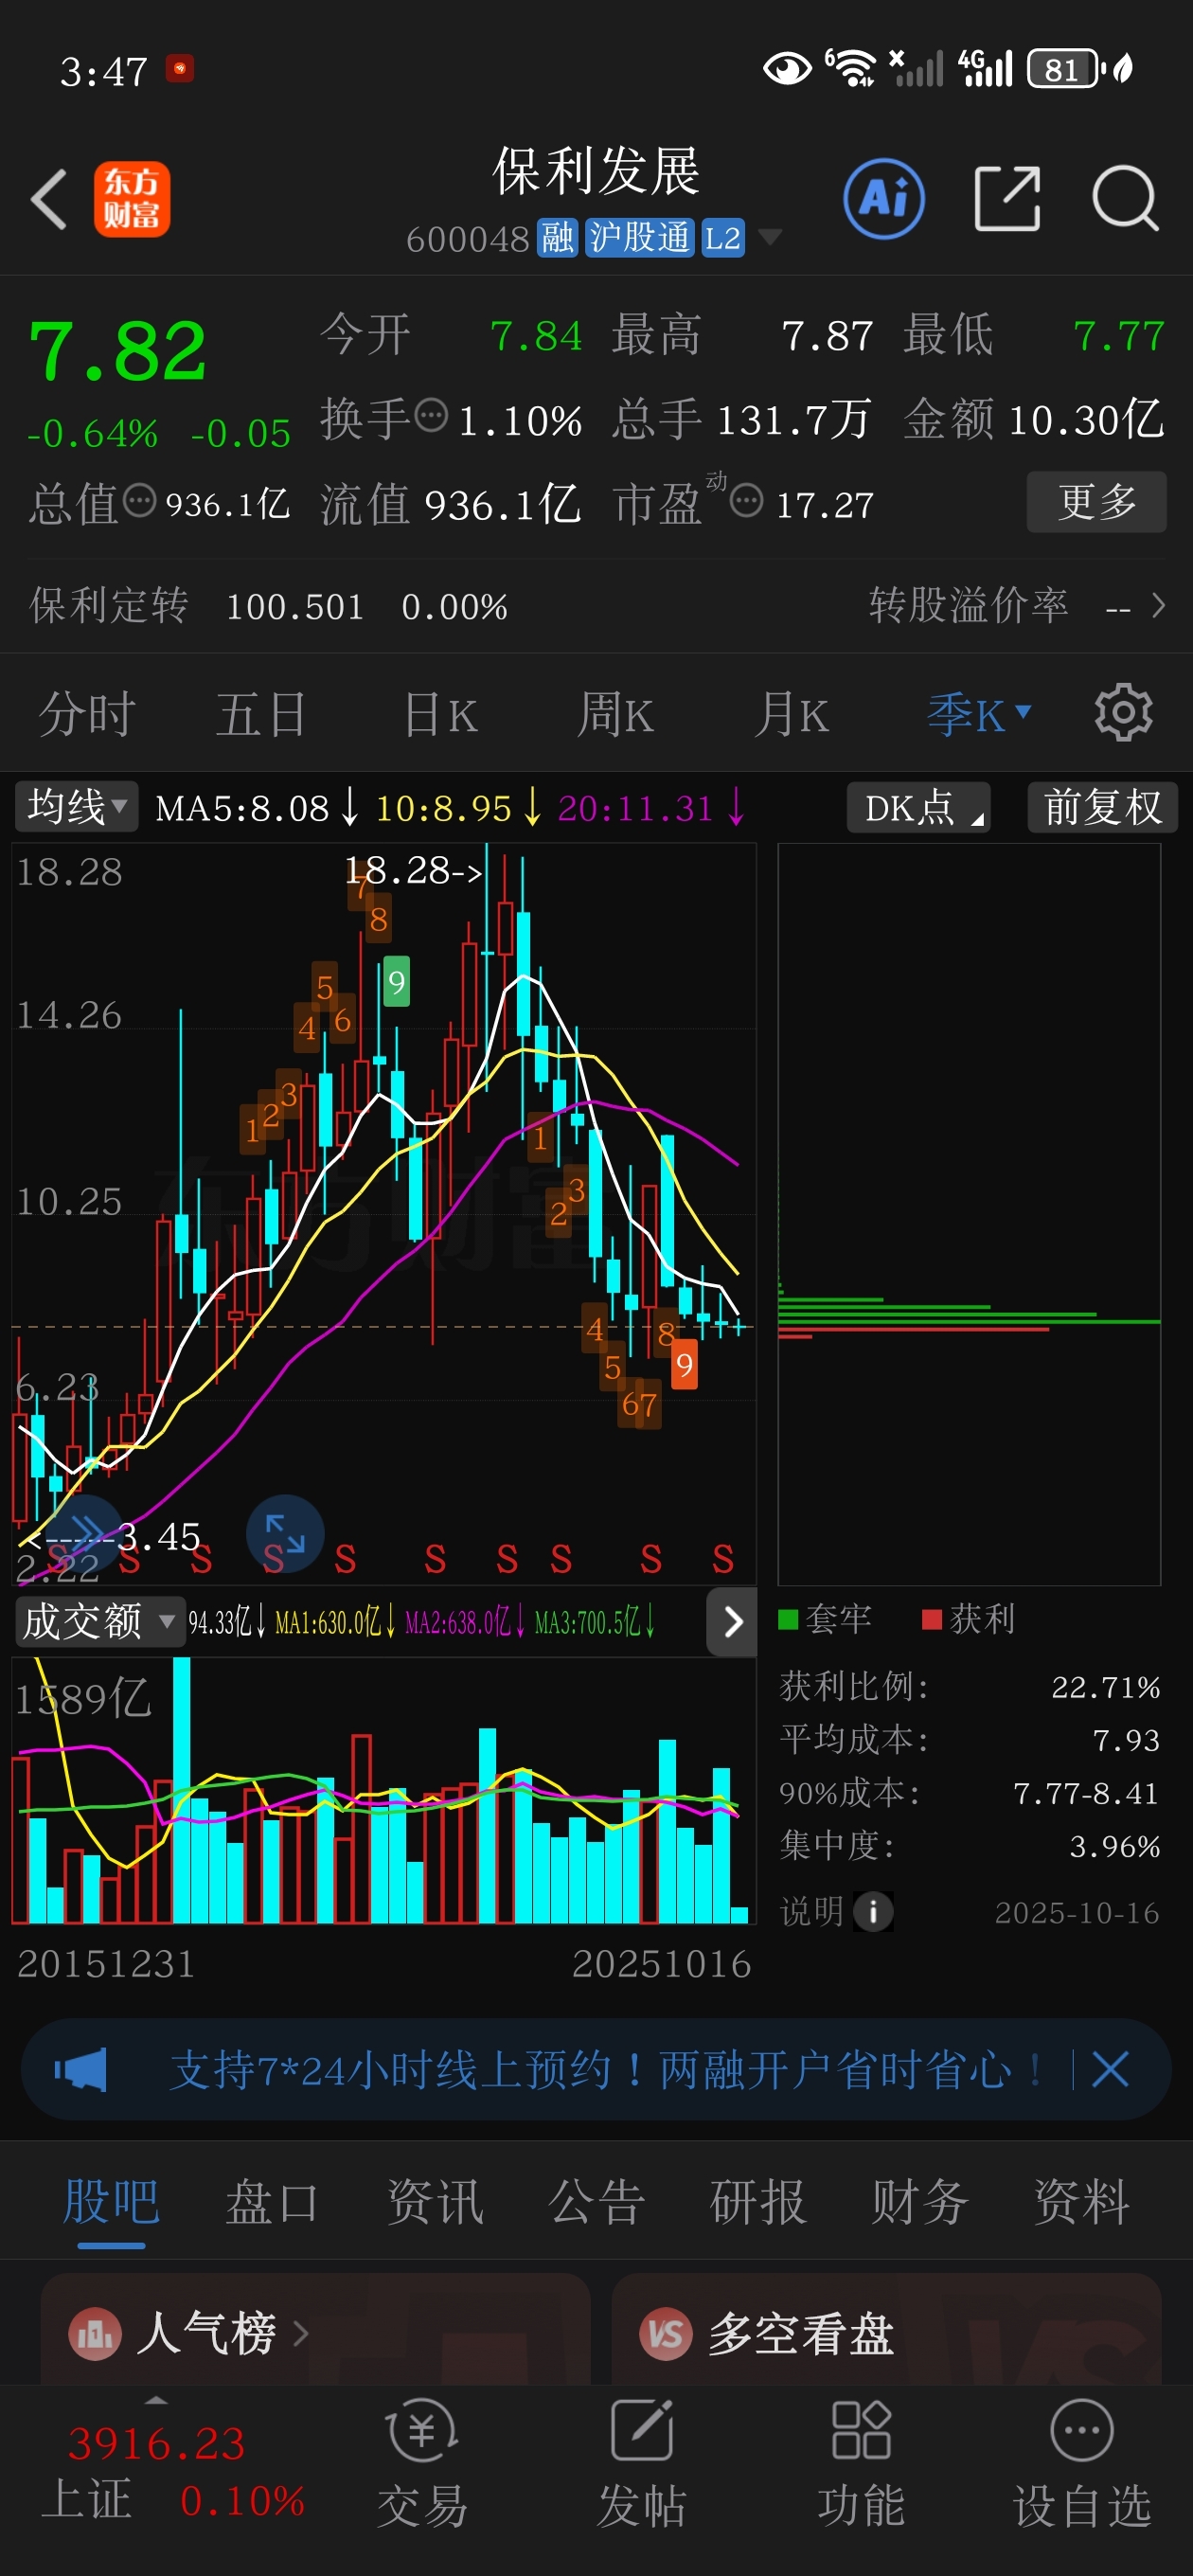Select the 资讯 tab
Viewport: 1193px width, 2576px height.
pos(435,2201)
